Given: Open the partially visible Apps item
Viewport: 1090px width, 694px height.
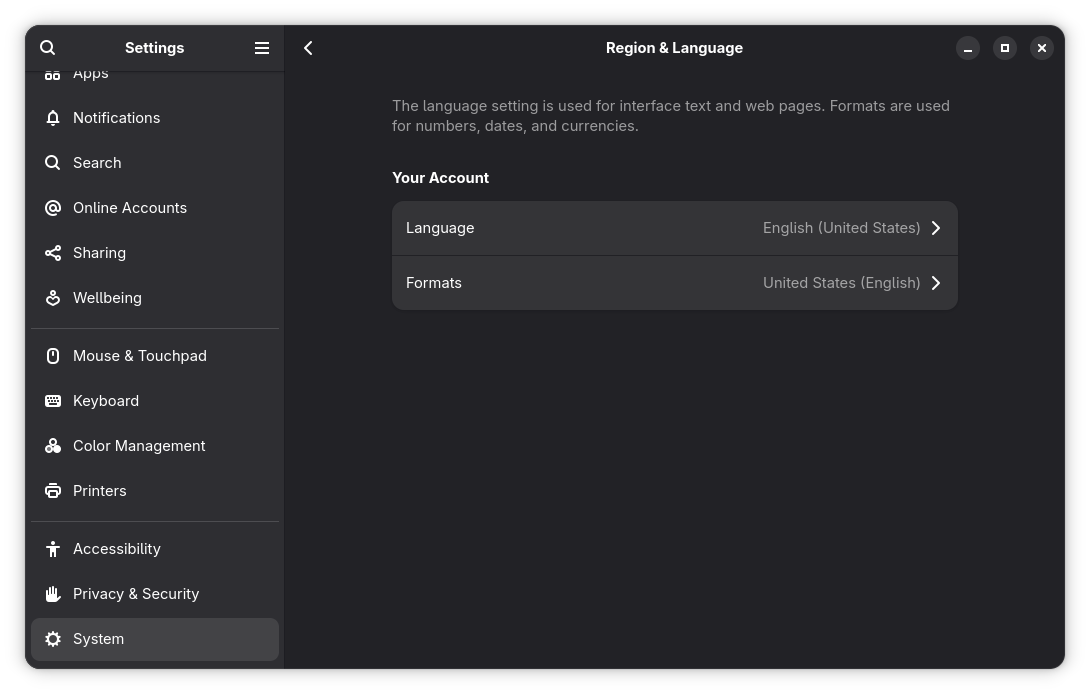Looking at the screenshot, I should click(154, 76).
